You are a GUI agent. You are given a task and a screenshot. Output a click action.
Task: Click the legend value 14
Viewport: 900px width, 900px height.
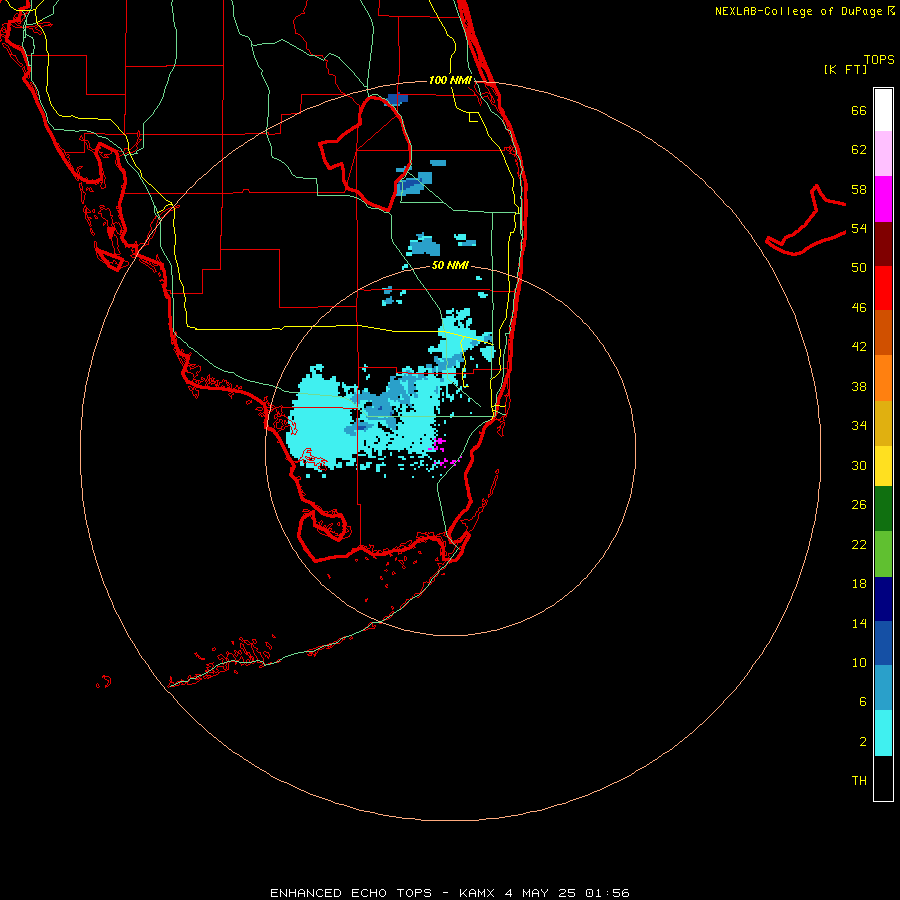pyautogui.click(x=859, y=623)
